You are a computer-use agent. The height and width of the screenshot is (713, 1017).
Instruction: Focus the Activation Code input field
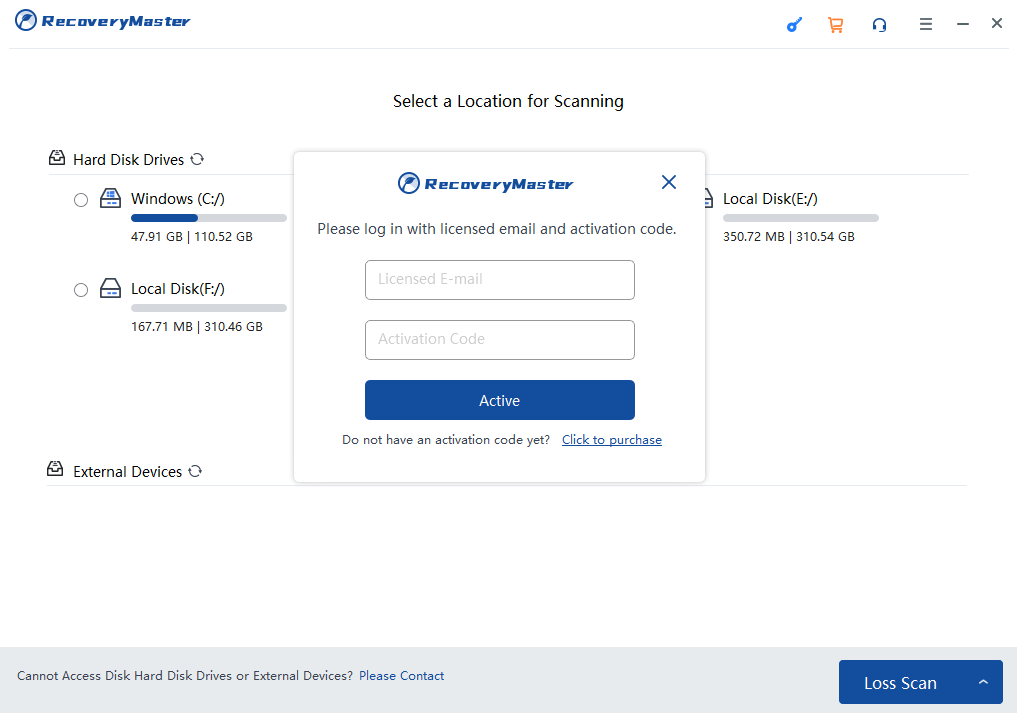(x=499, y=340)
